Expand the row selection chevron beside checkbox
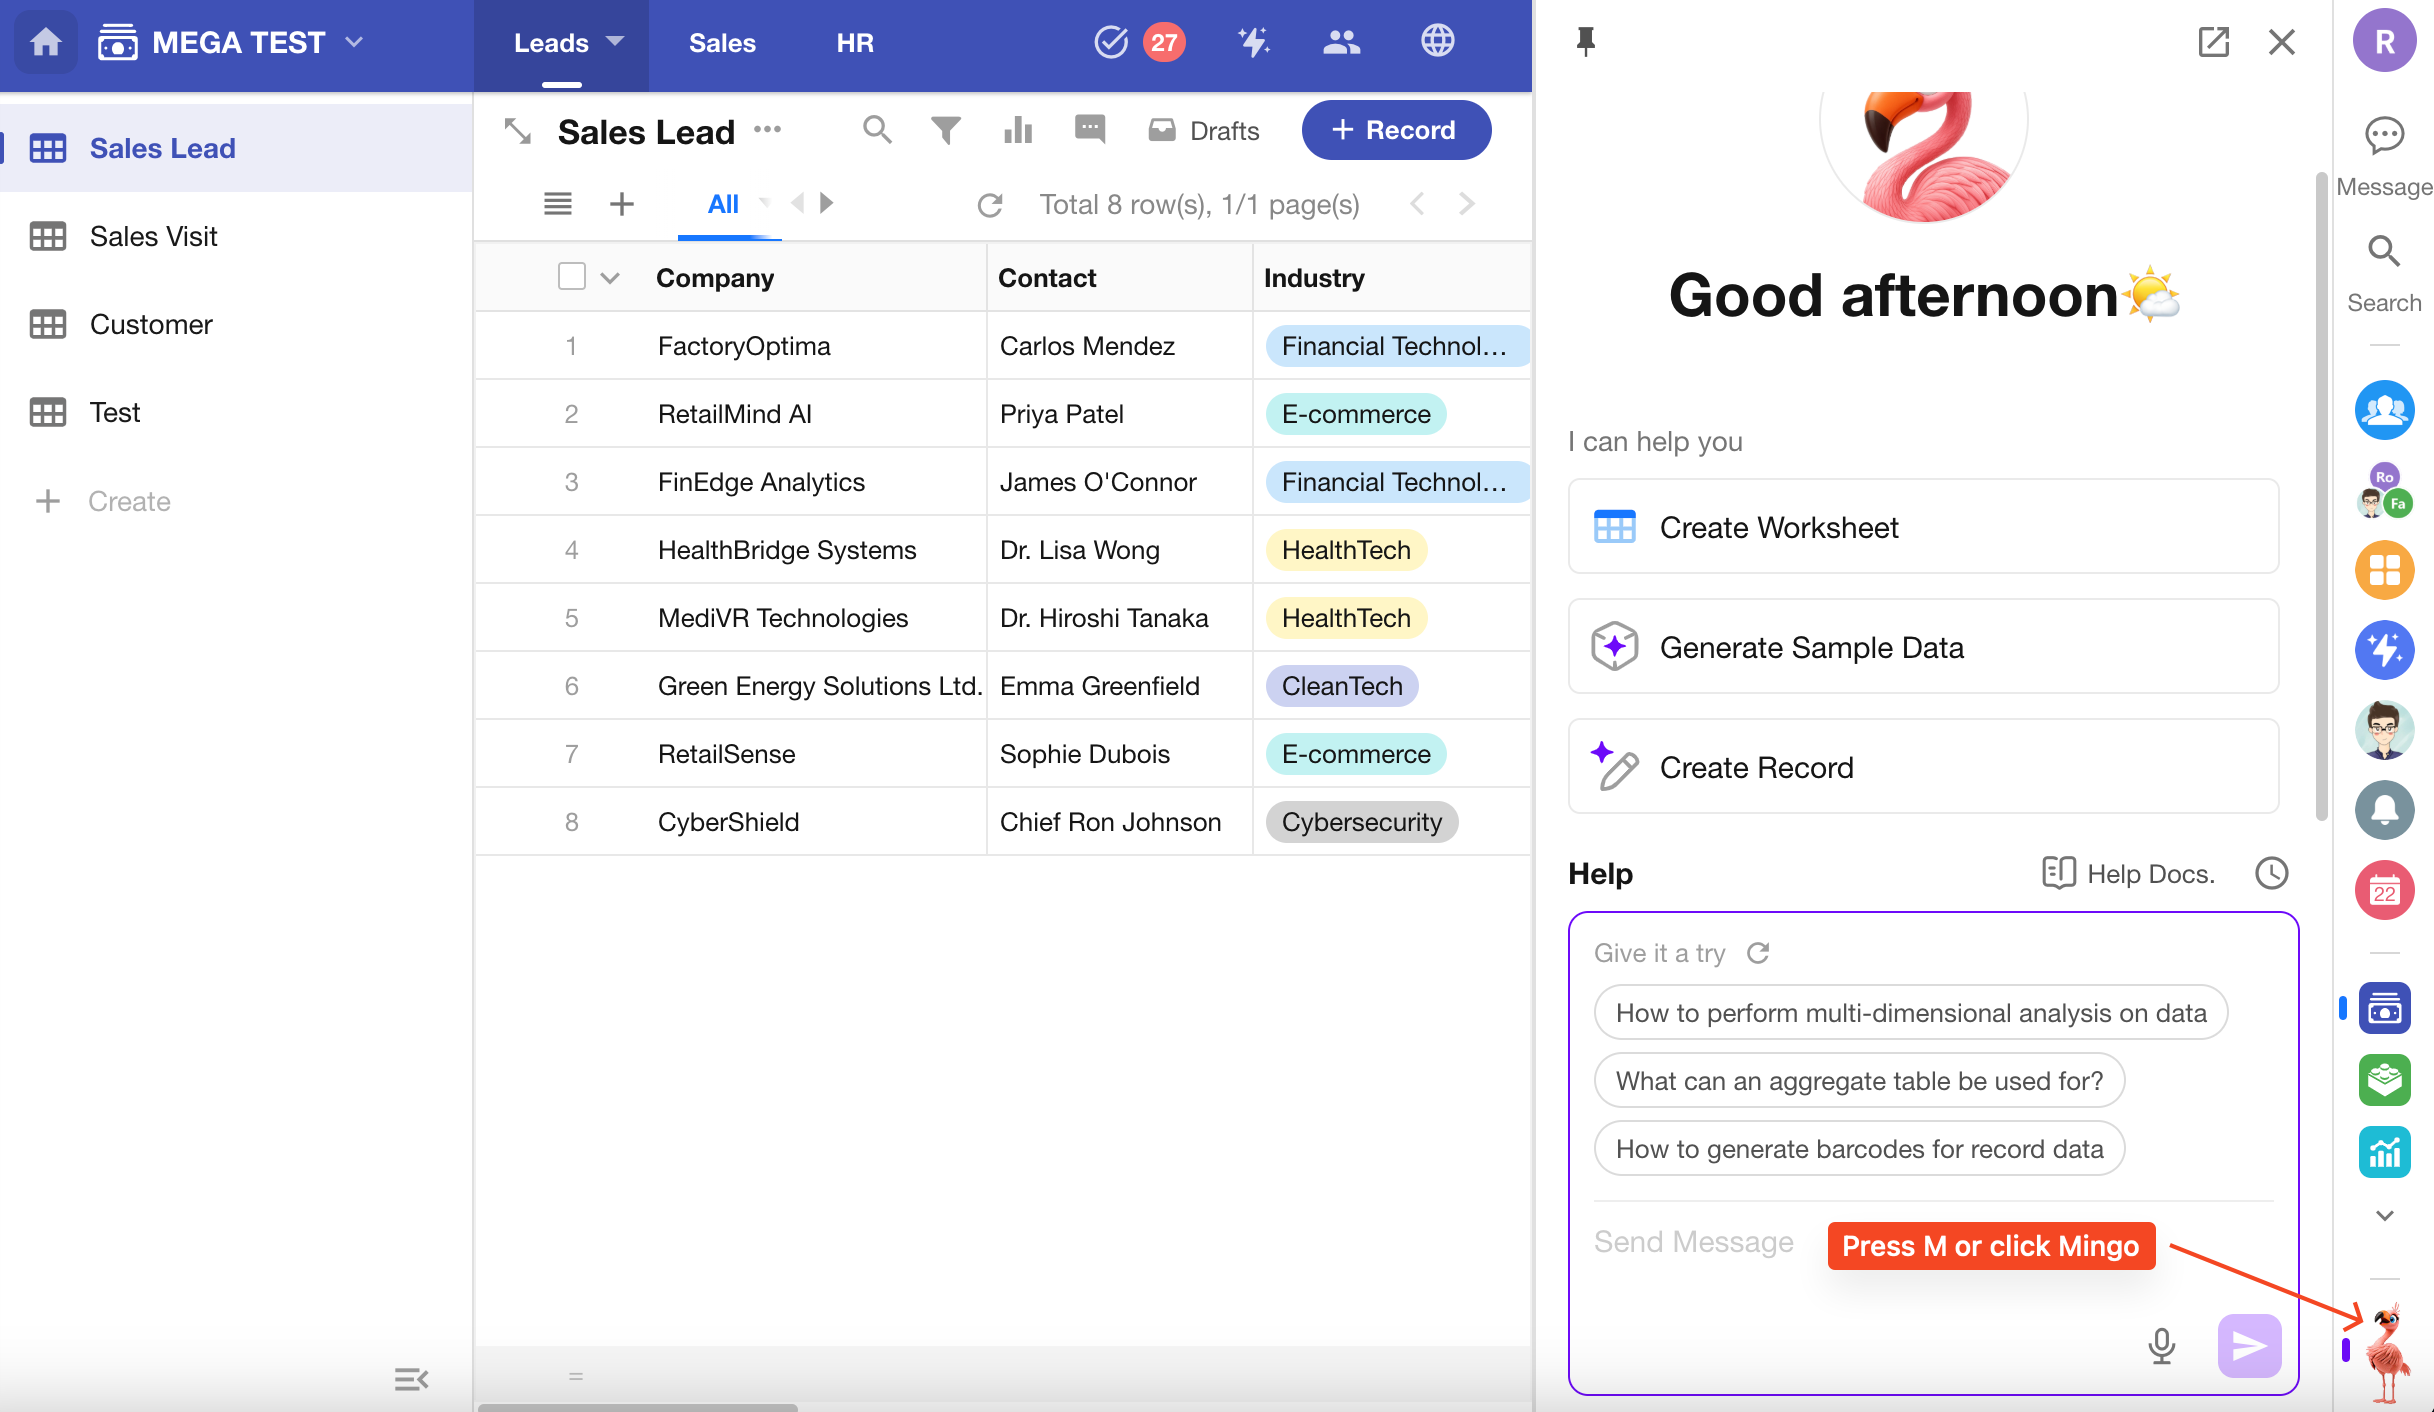 tap(609, 278)
